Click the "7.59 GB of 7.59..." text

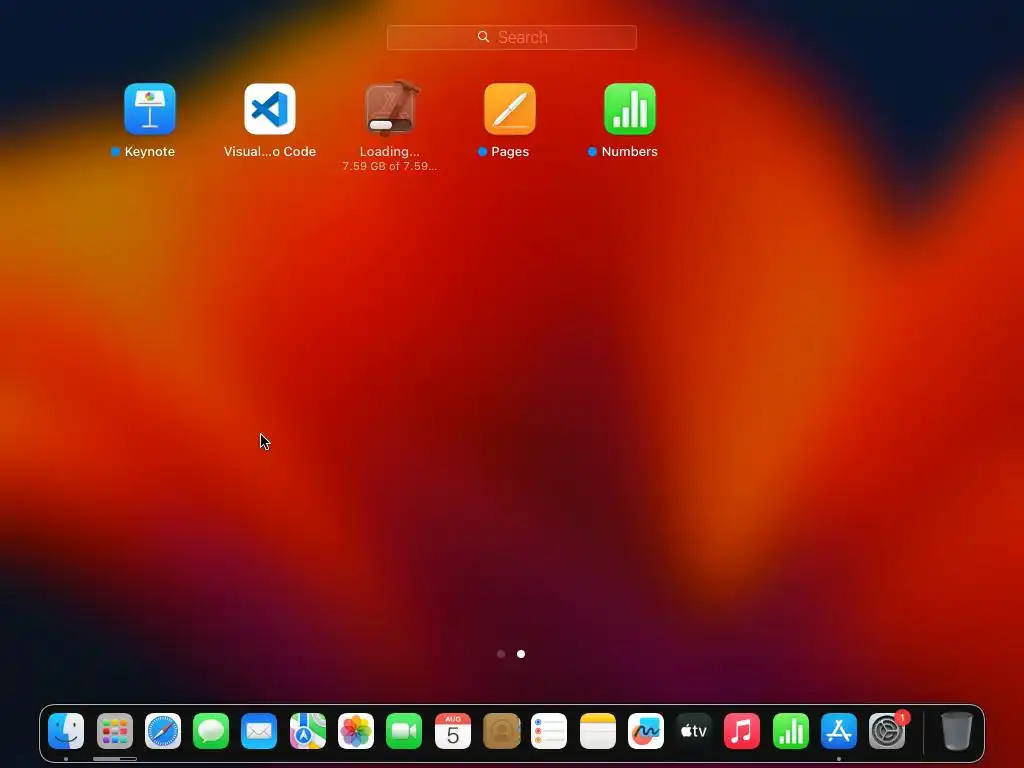[390, 166]
